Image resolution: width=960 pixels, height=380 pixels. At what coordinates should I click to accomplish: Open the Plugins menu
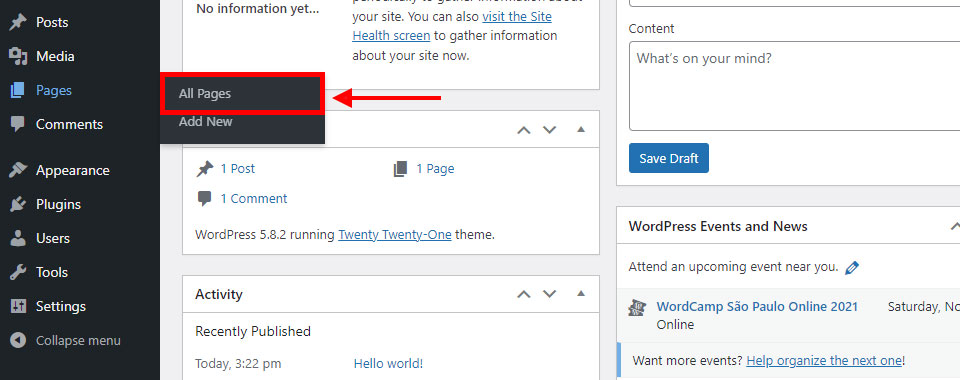point(58,204)
